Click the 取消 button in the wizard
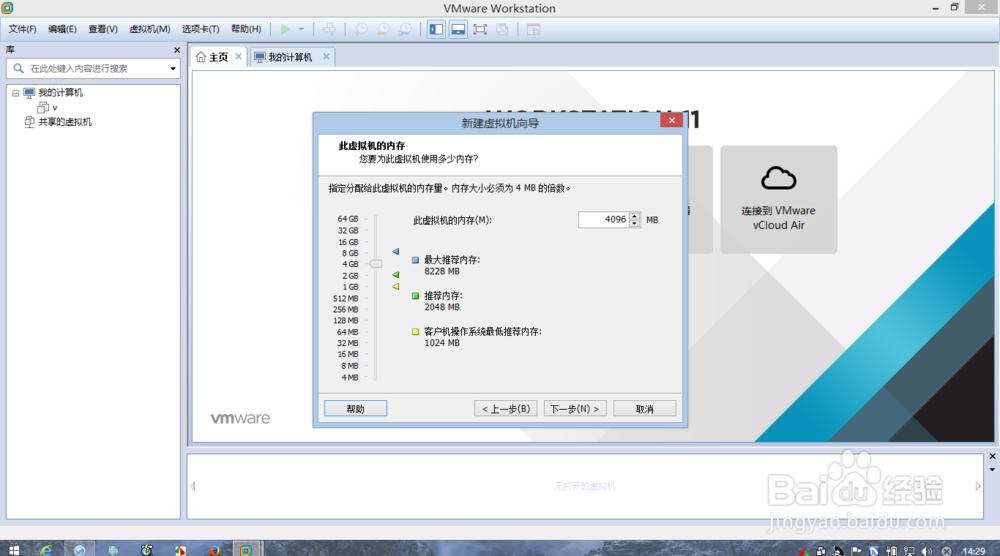 click(x=645, y=409)
